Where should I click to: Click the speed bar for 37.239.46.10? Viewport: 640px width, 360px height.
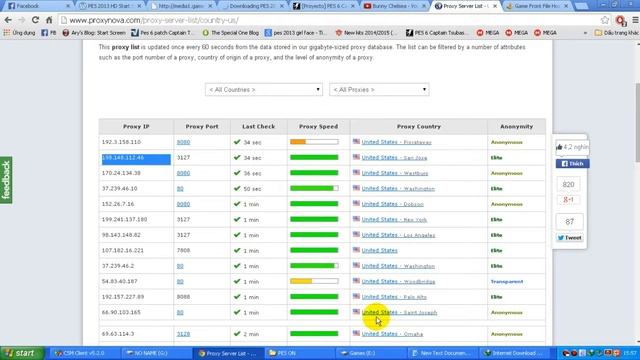click(314, 188)
